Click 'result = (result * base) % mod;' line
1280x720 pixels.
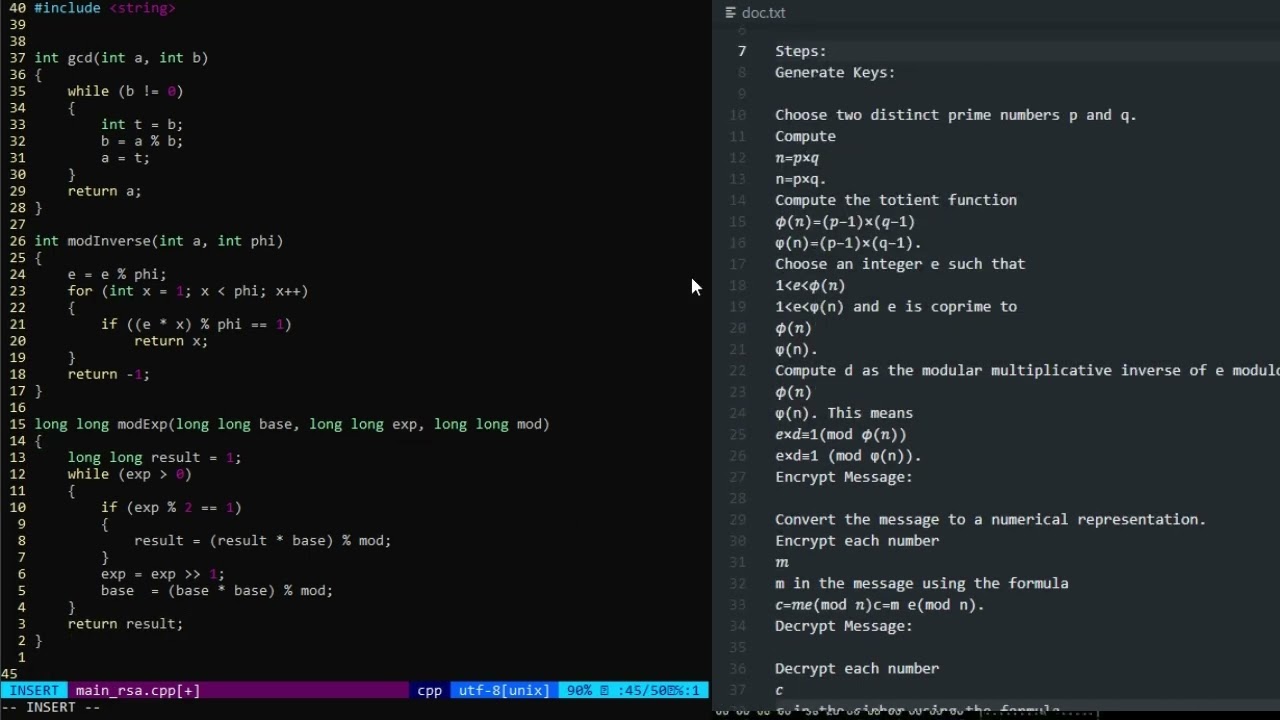[263, 540]
